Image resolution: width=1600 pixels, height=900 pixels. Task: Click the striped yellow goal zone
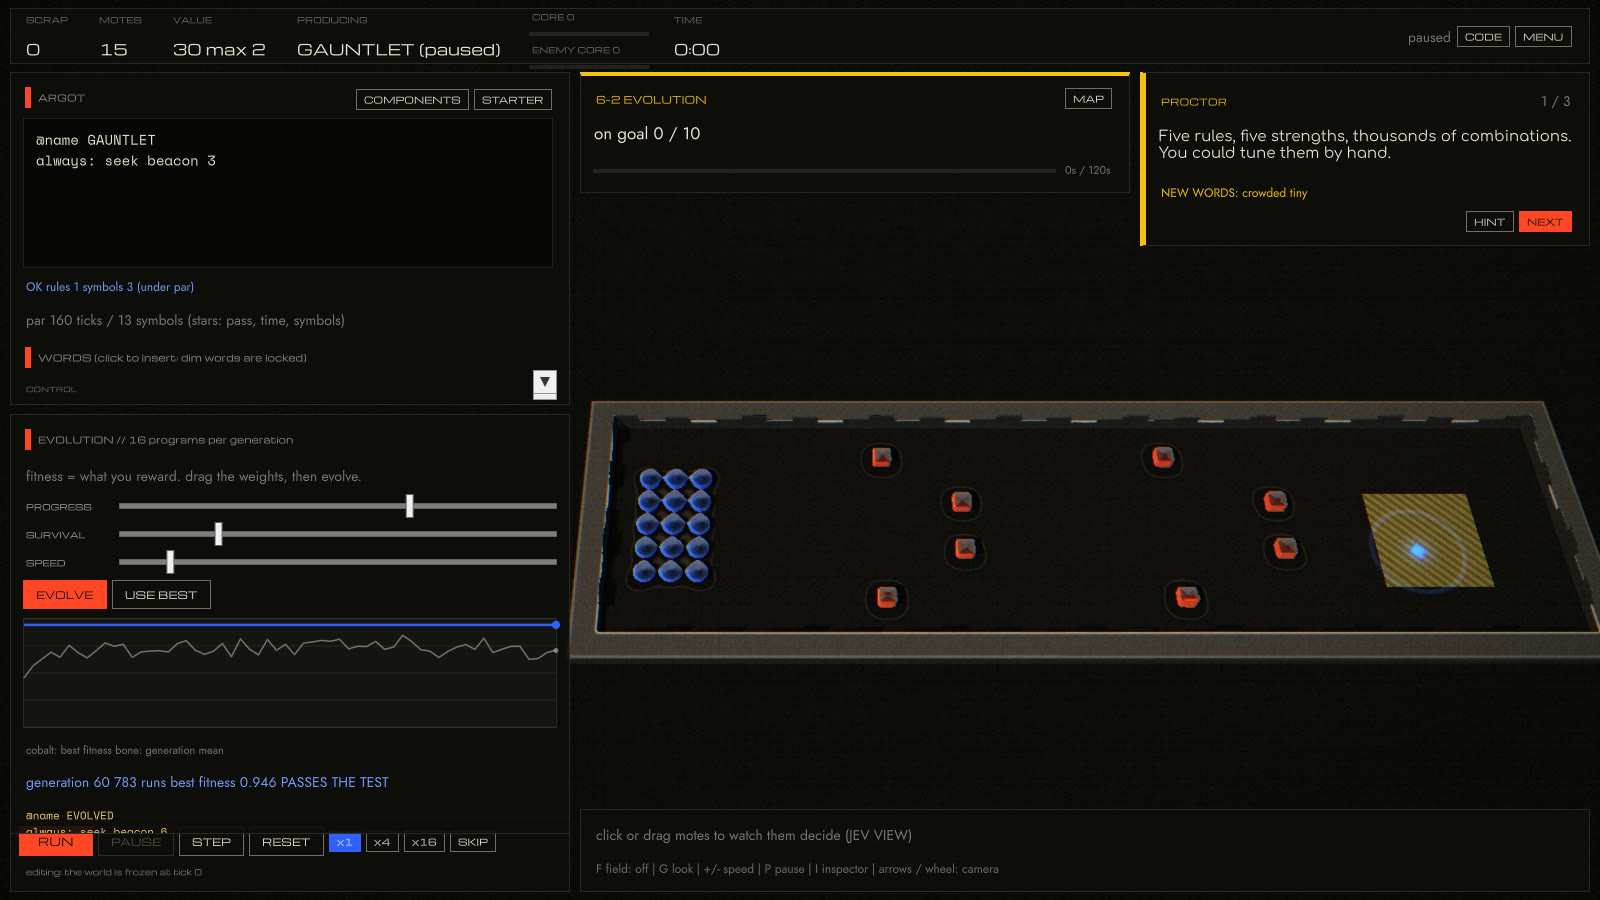point(1427,540)
